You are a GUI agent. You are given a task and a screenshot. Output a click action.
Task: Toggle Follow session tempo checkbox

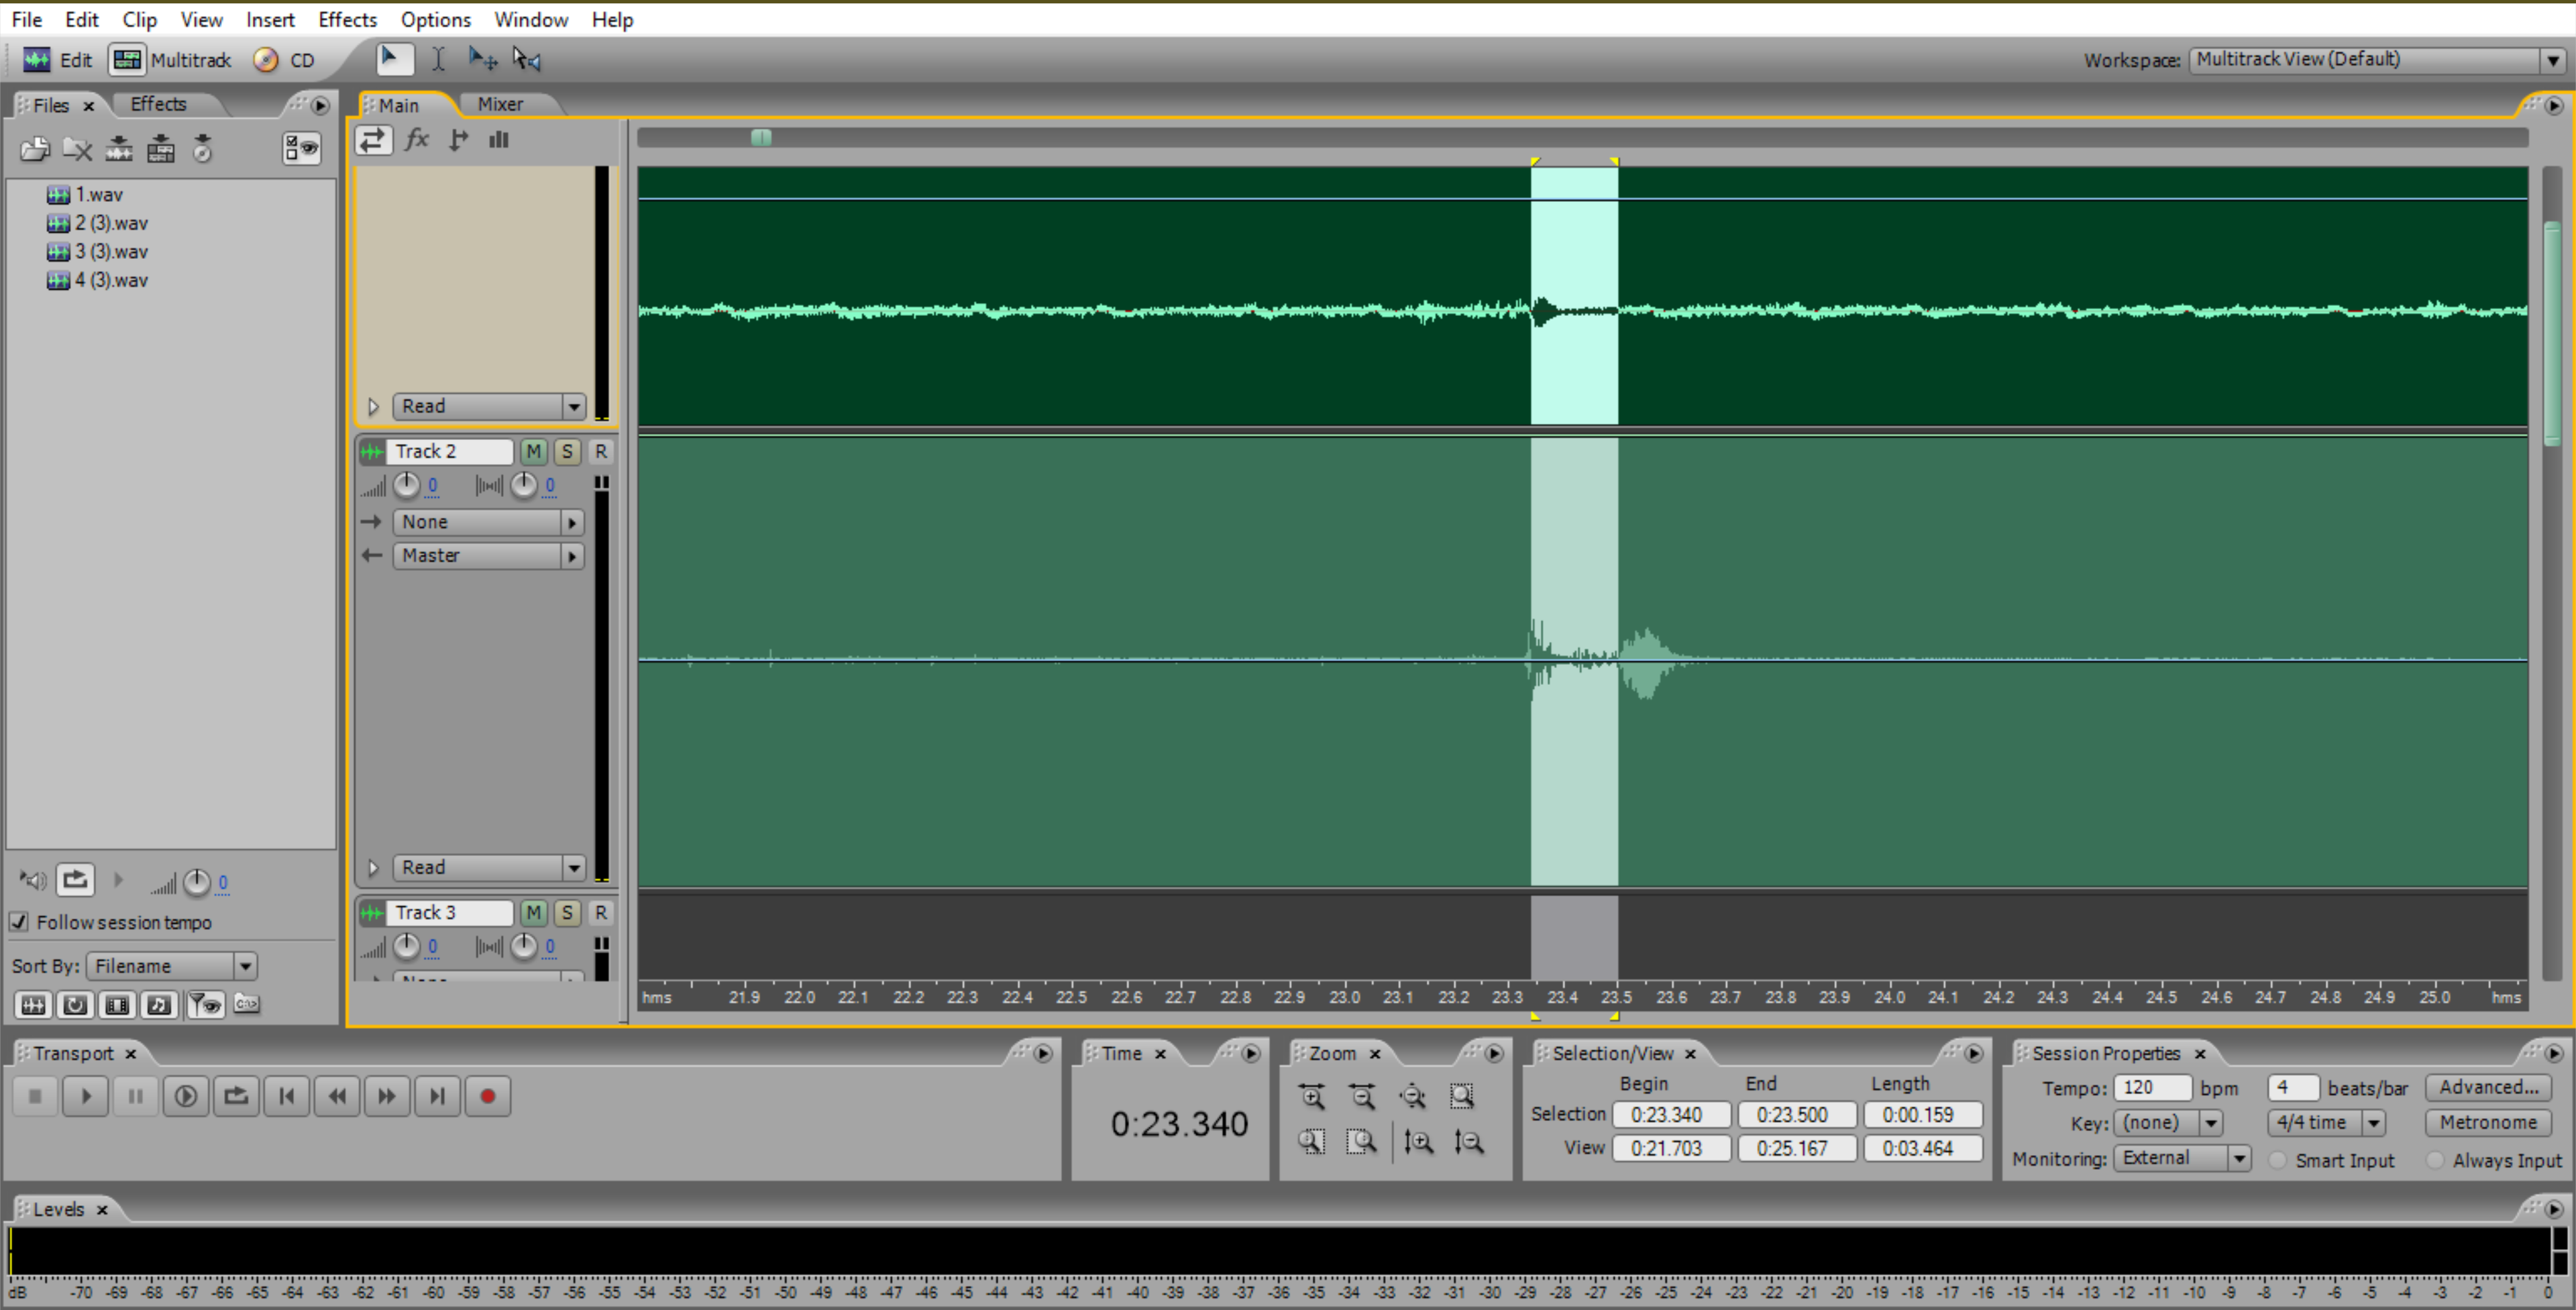(x=19, y=922)
